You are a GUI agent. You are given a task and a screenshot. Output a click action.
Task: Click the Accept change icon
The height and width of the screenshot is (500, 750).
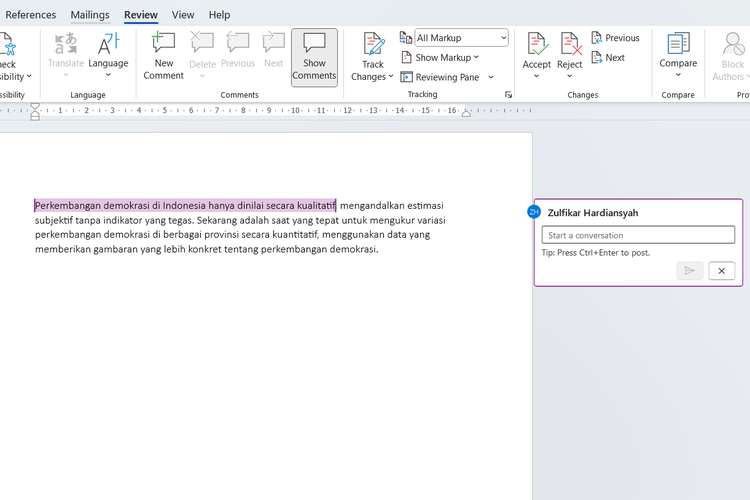[x=537, y=44]
